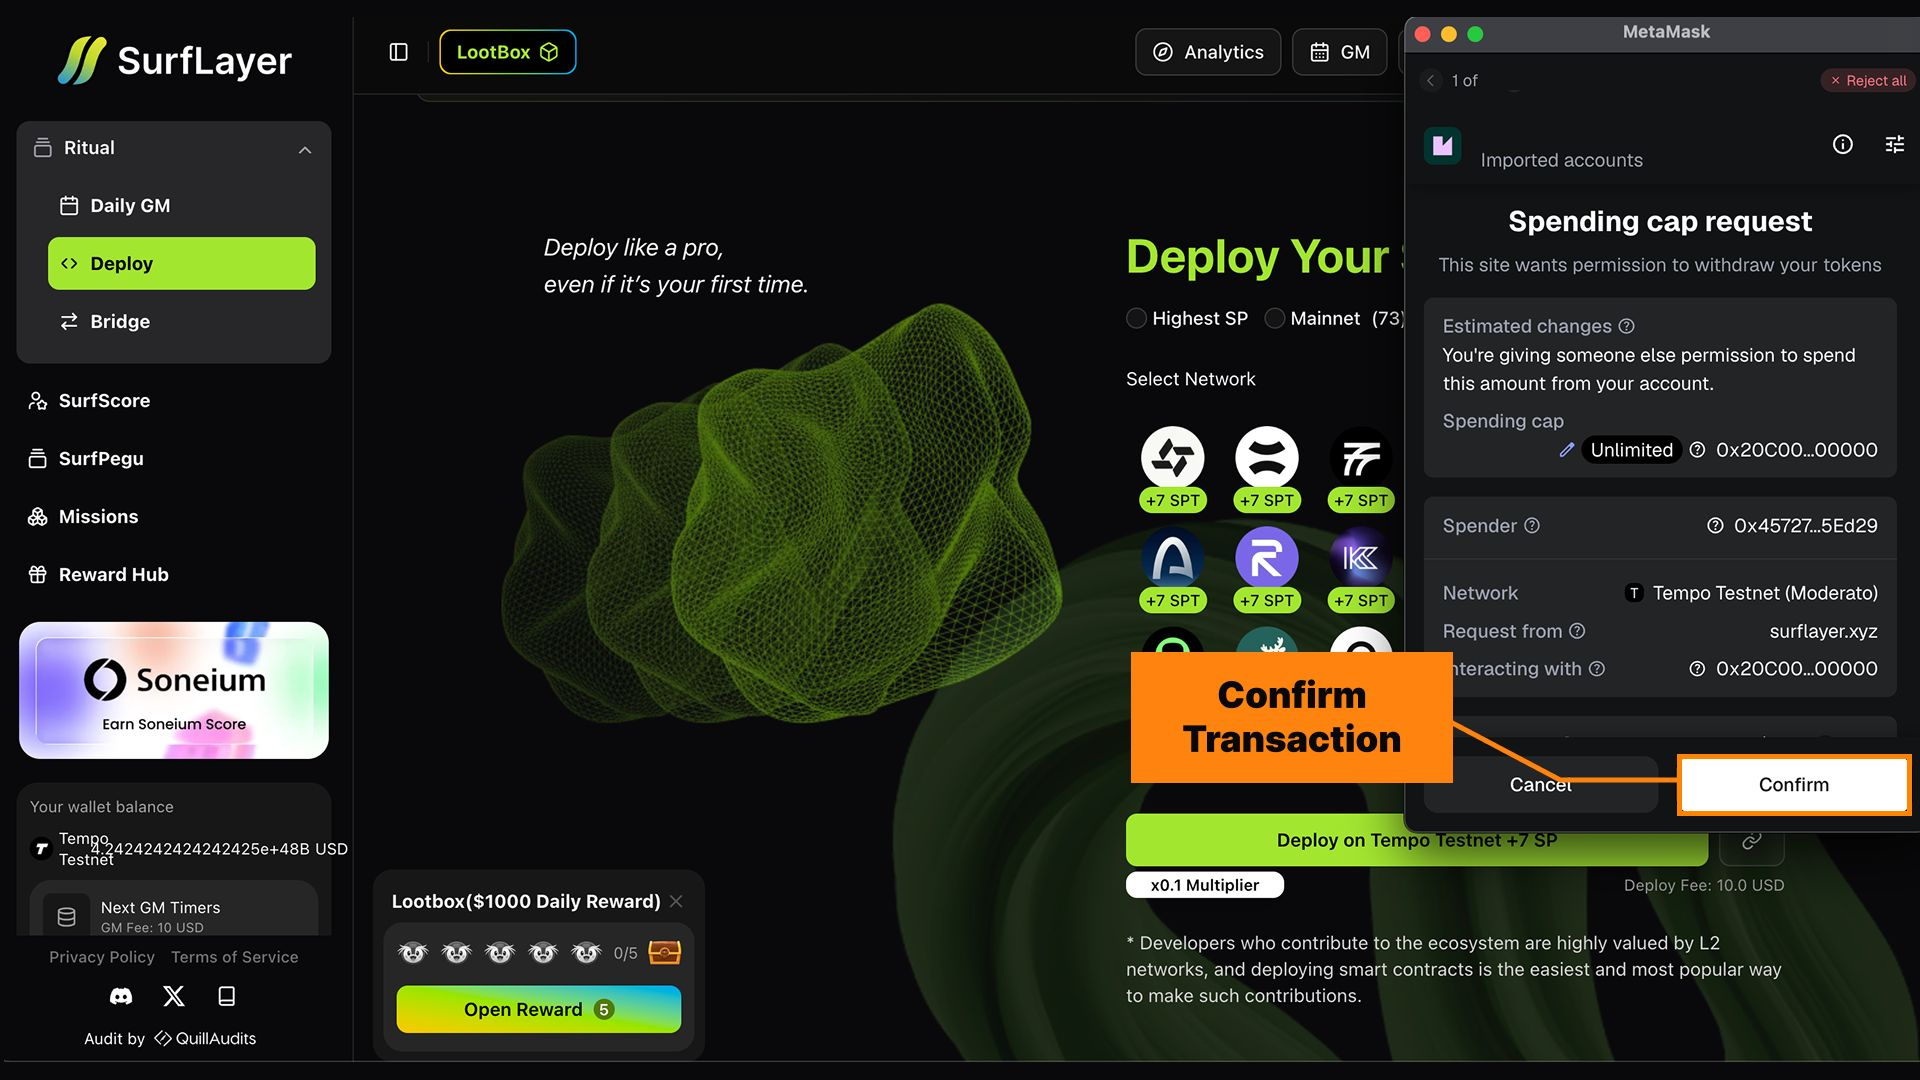1920x1080 pixels.
Task: Click the Discord icon in footer
Action: (121, 996)
